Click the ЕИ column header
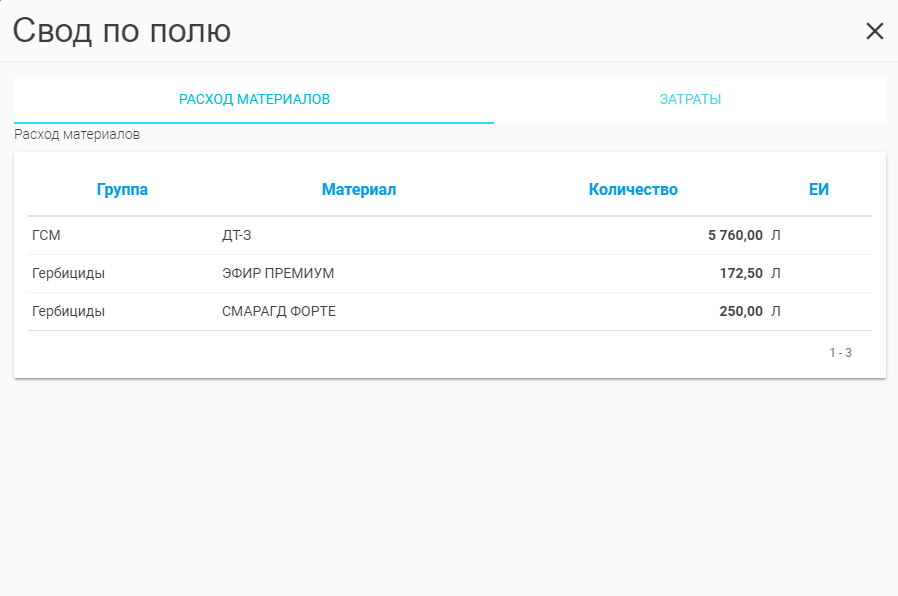Viewport: 898px width, 596px height. click(x=819, y=190)
